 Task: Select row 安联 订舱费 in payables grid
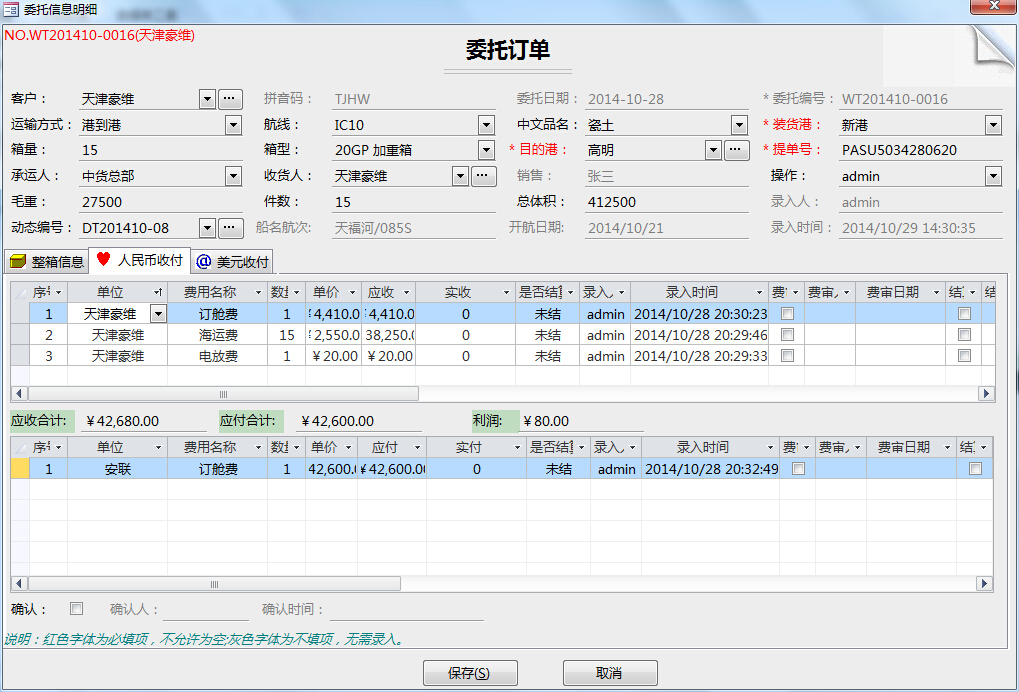click(502, 468)
